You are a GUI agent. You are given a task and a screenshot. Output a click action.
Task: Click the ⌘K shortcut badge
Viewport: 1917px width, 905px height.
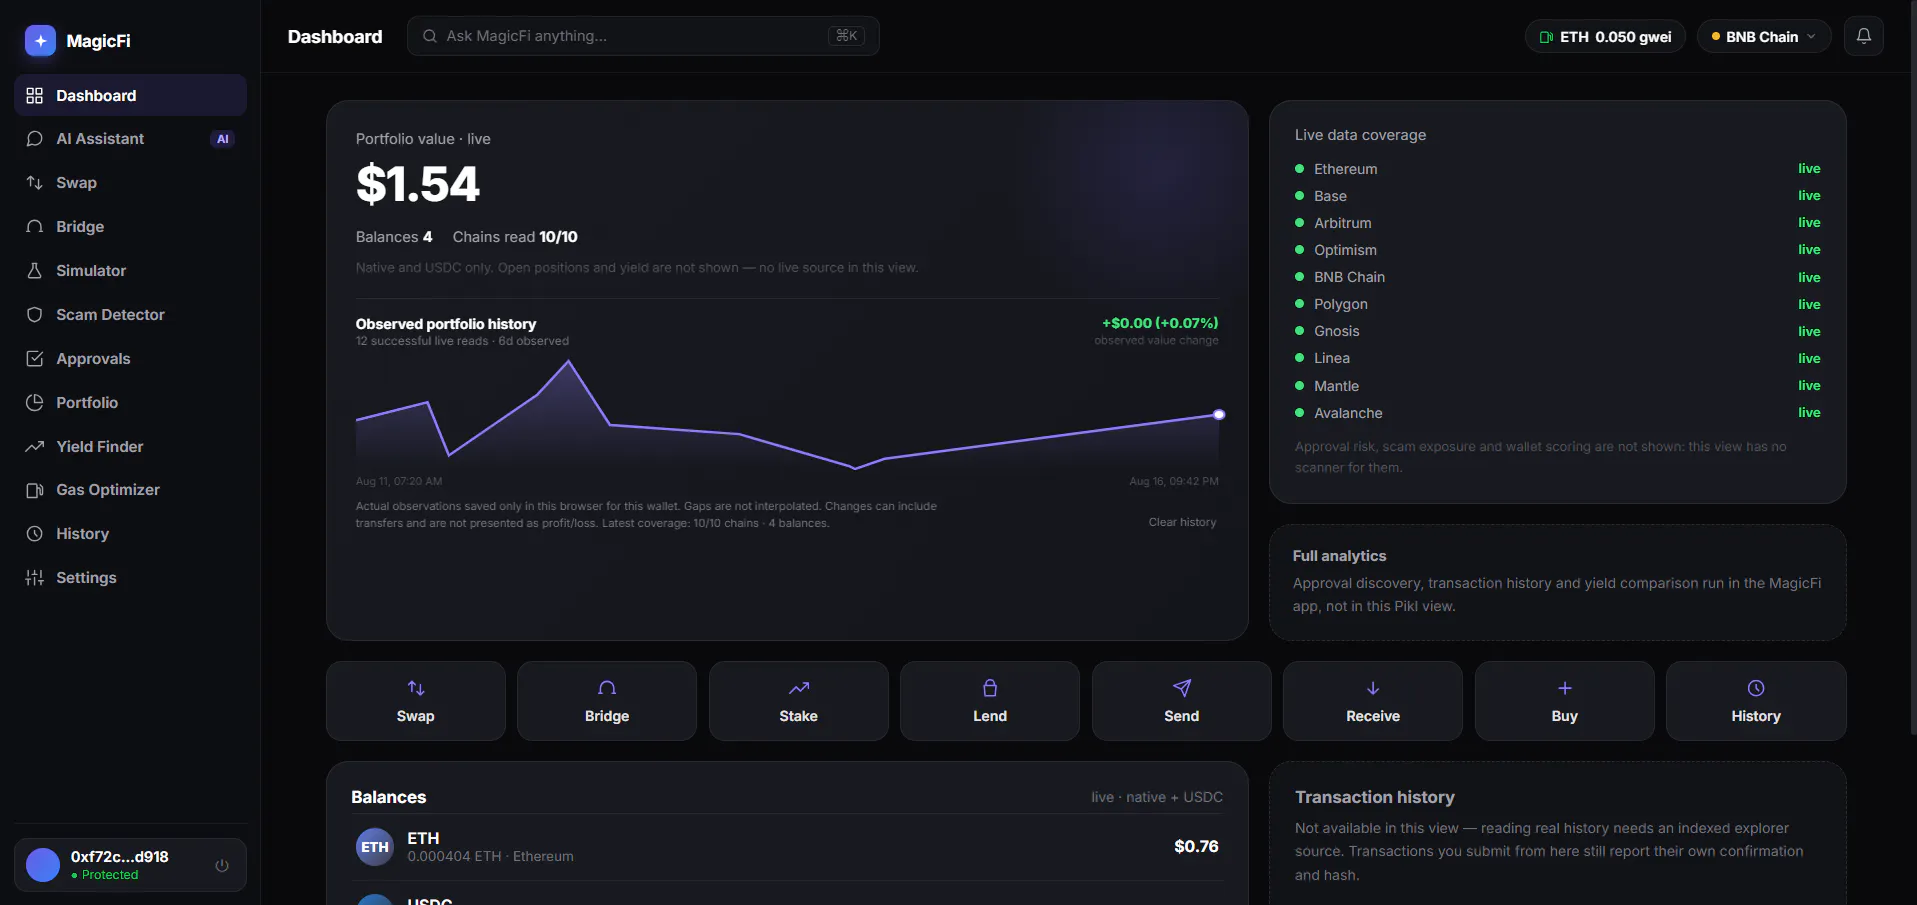(x=847, y=36)
